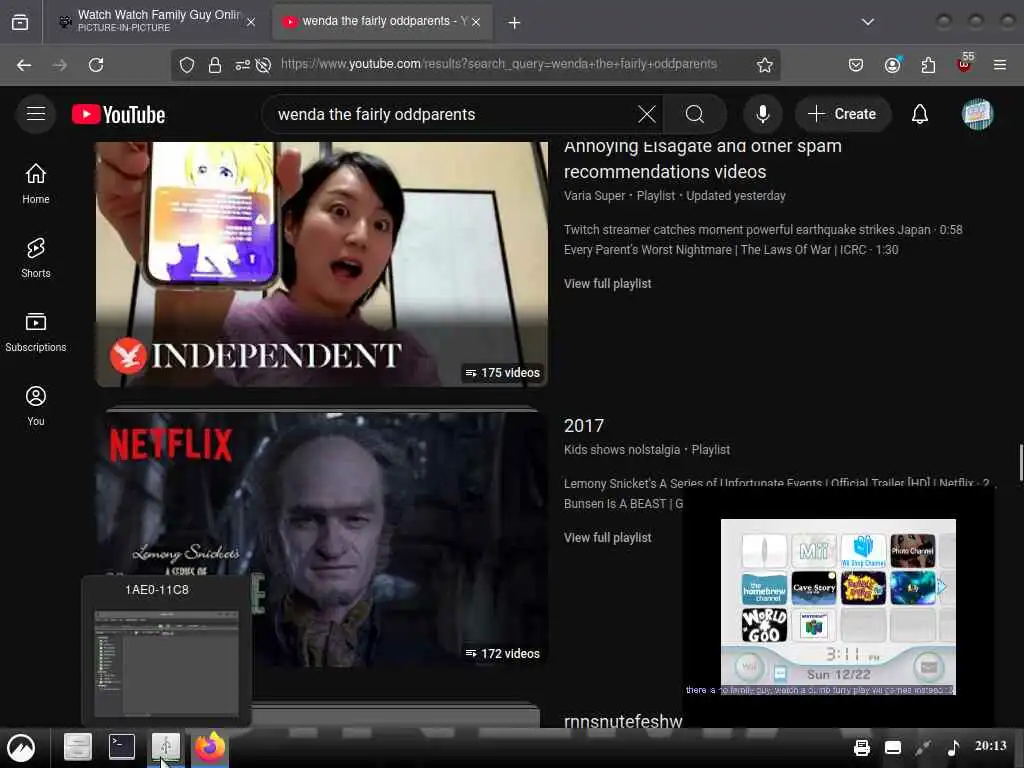Select the wenda the fairly oddparents tab
Image resolution: width=1024 pixels, height=768 pixels.
382,21
